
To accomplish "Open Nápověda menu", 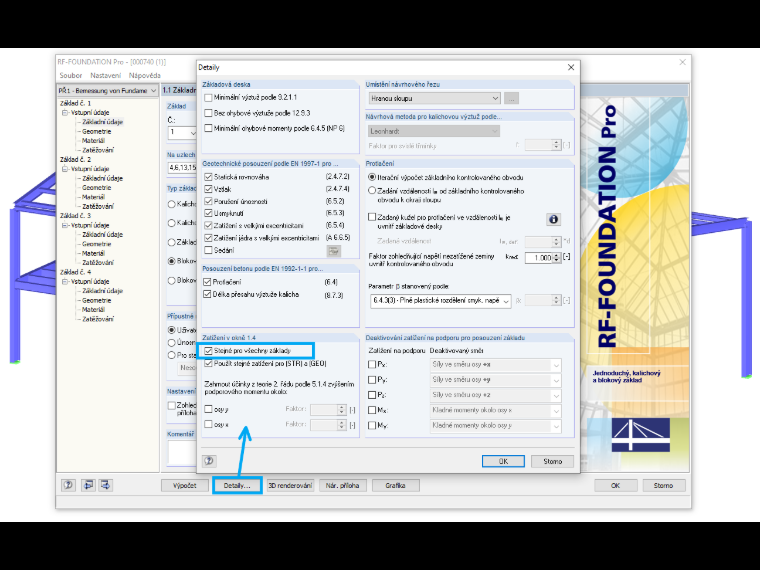I will point(144,76).
